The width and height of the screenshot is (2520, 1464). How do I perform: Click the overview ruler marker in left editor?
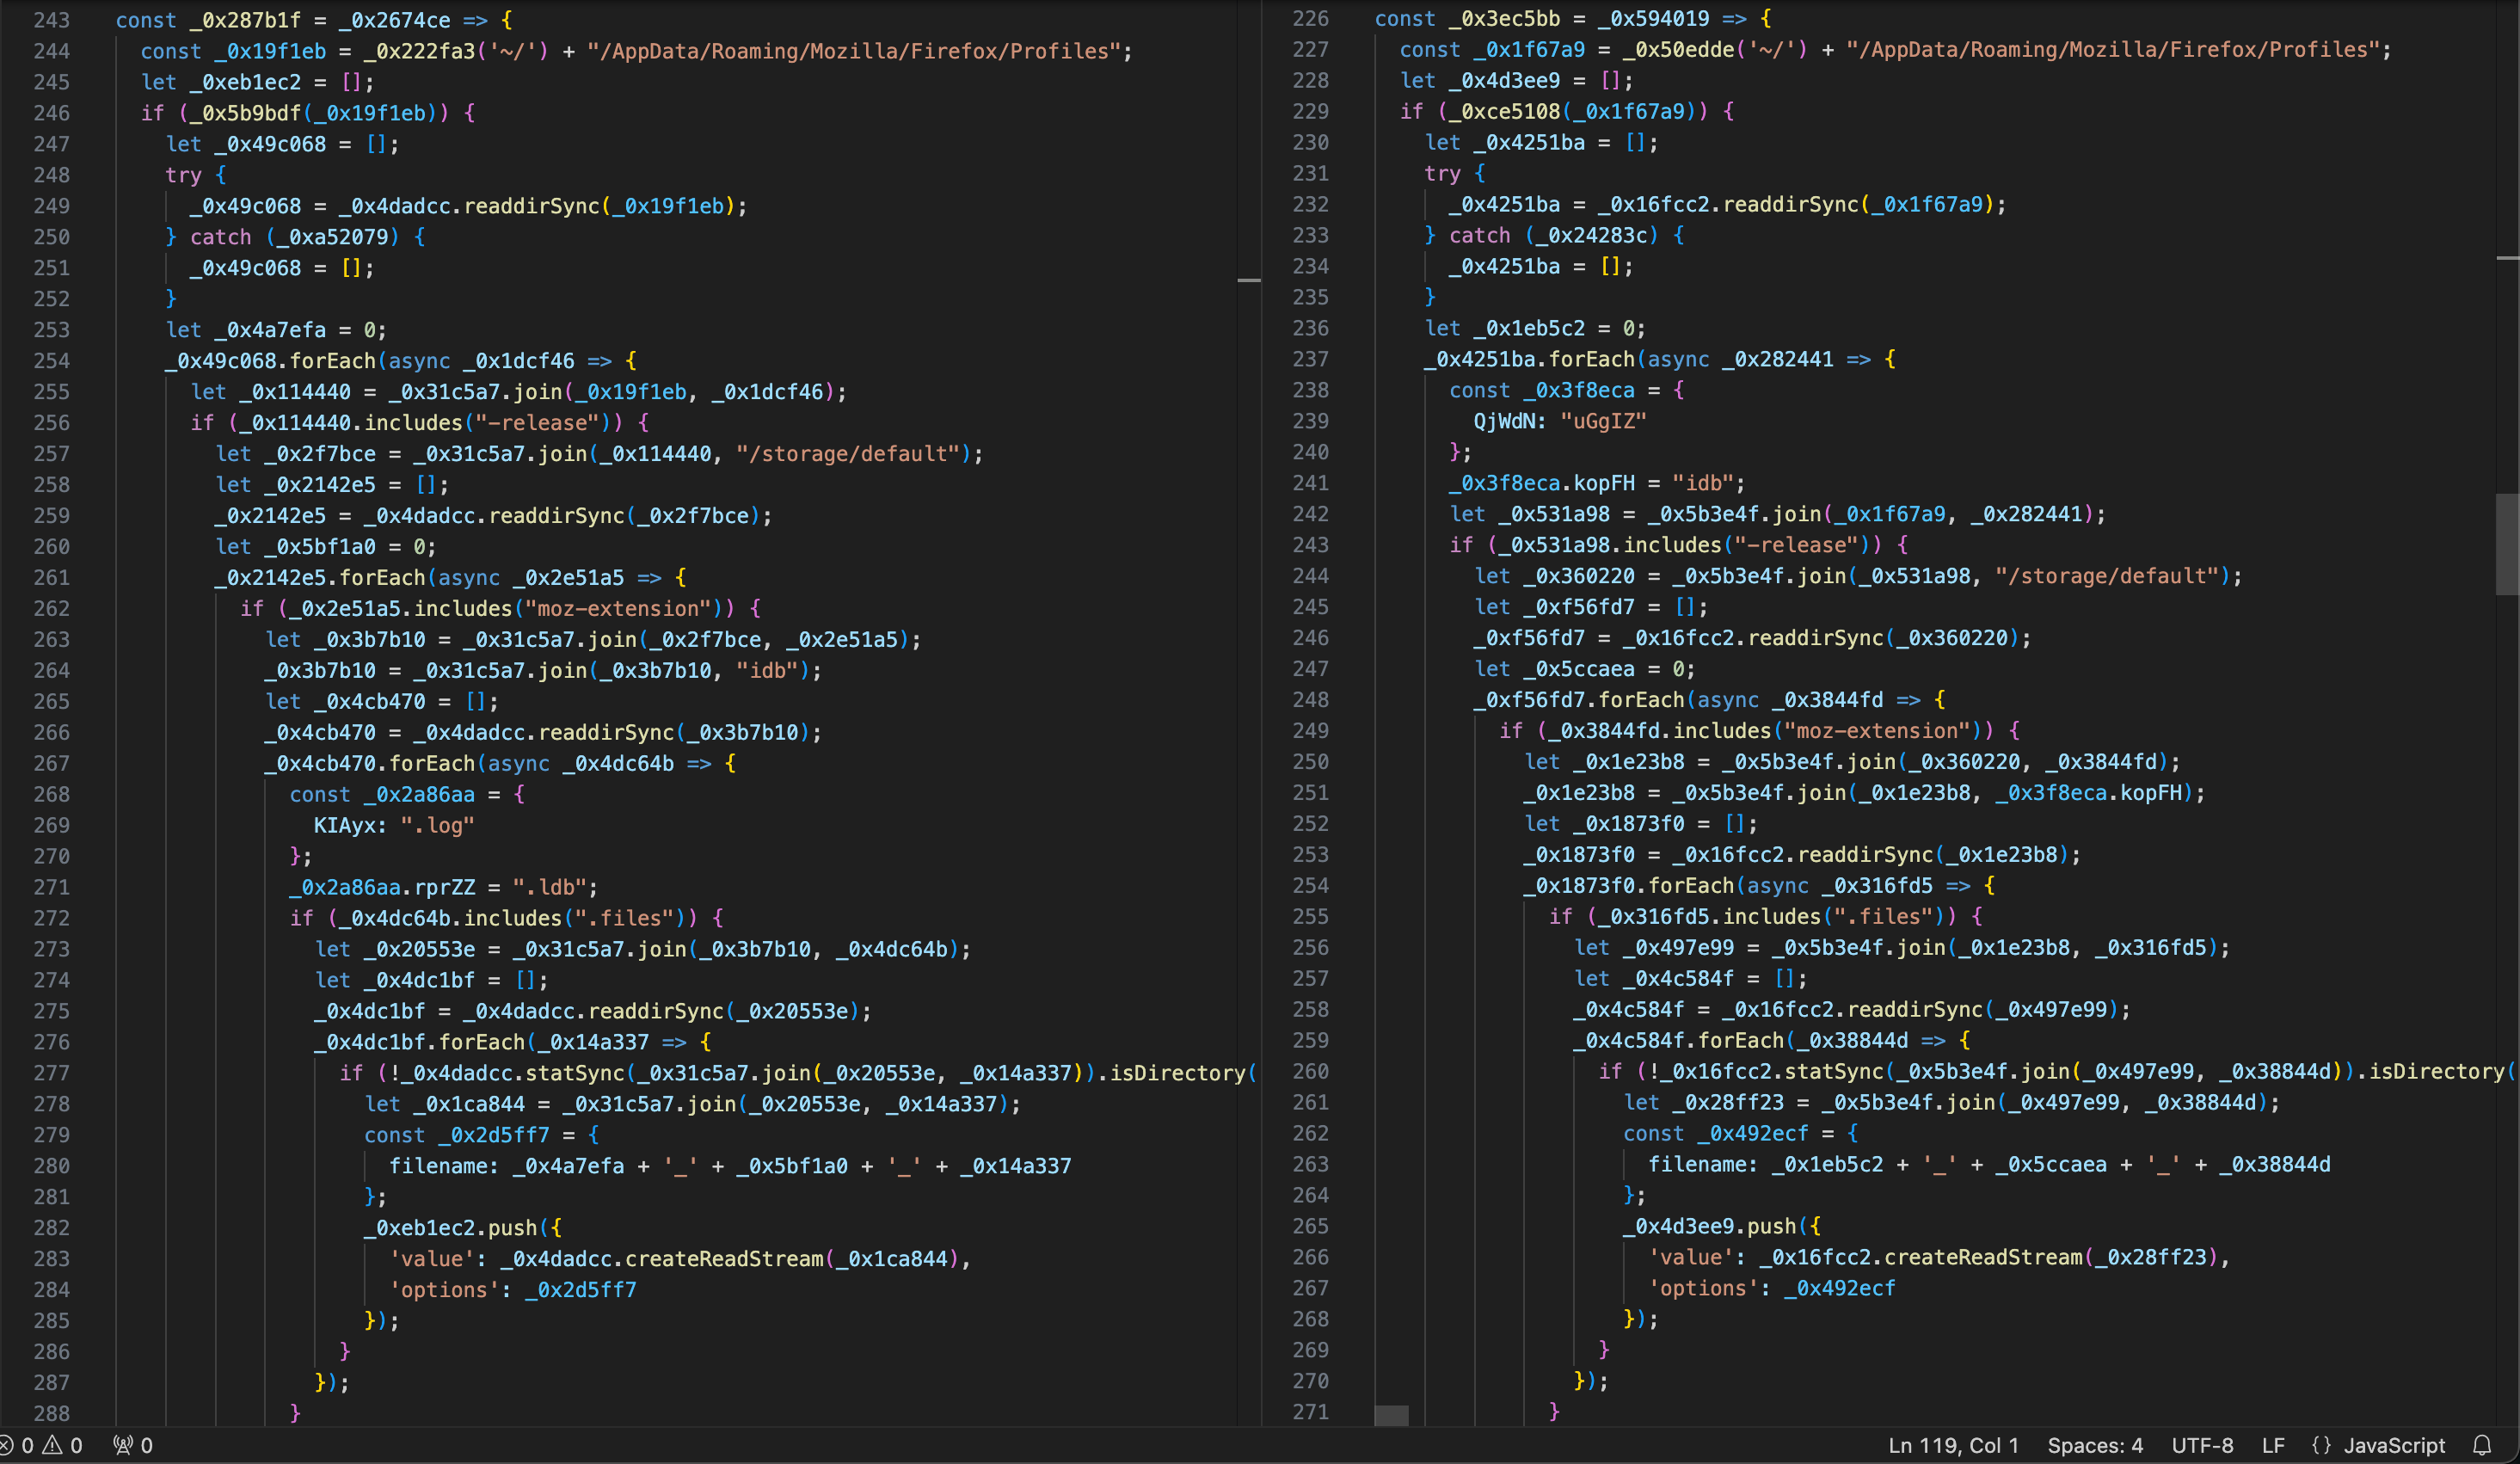point(1249,280)
